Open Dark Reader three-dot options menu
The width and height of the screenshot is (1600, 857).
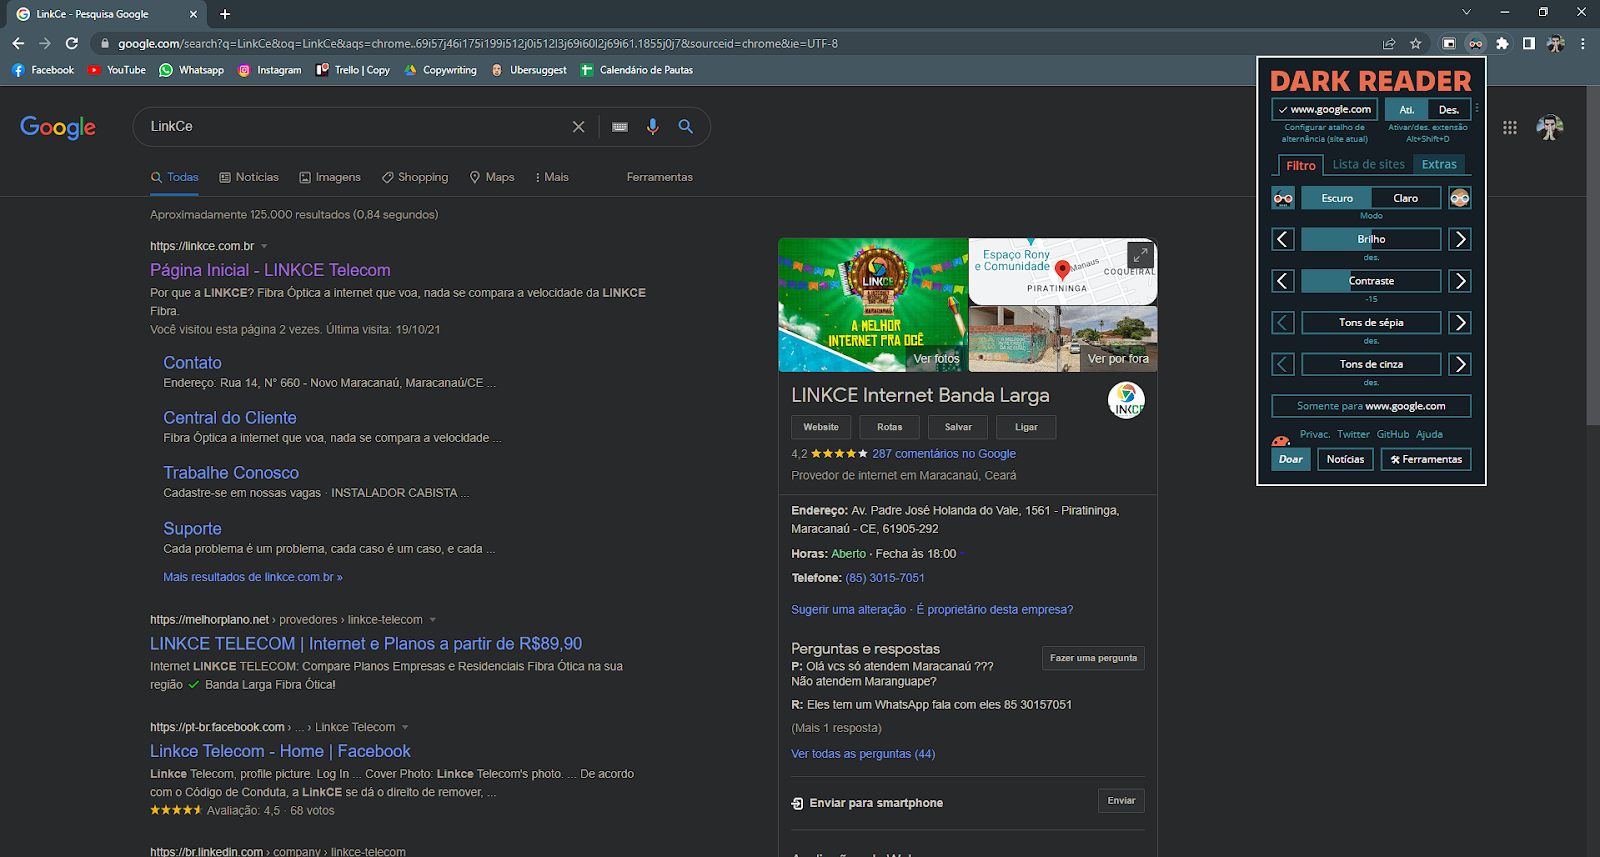1477,108
